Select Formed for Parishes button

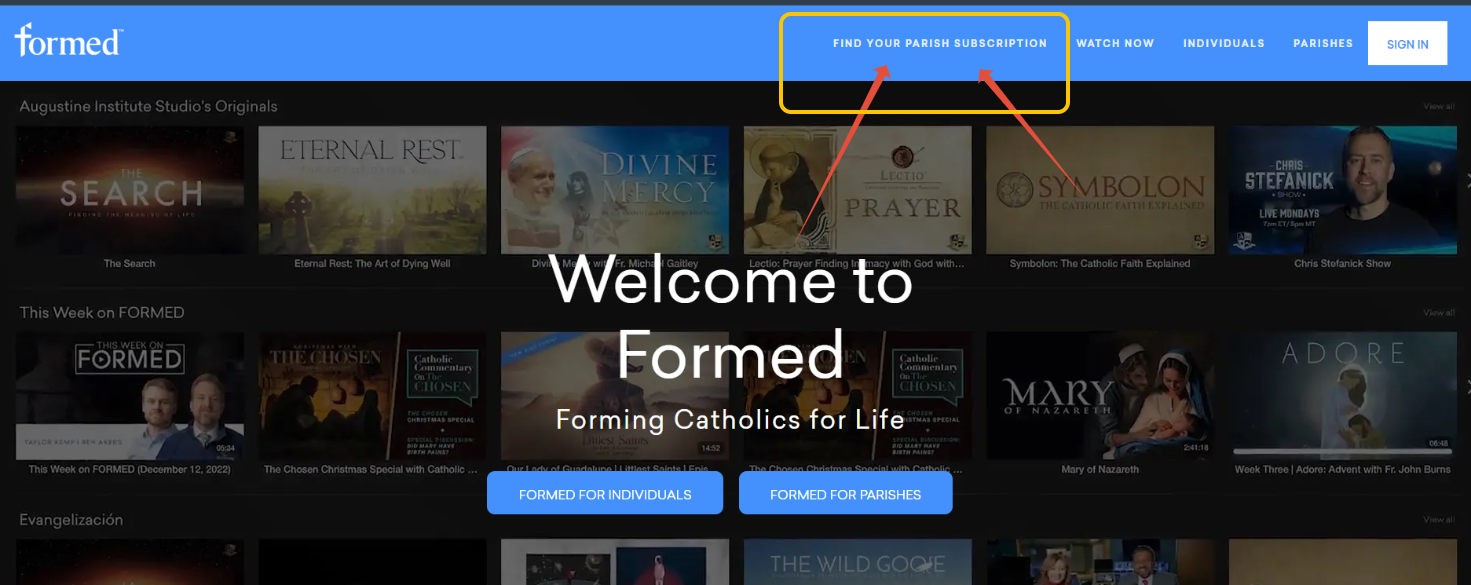click(845, 494)
